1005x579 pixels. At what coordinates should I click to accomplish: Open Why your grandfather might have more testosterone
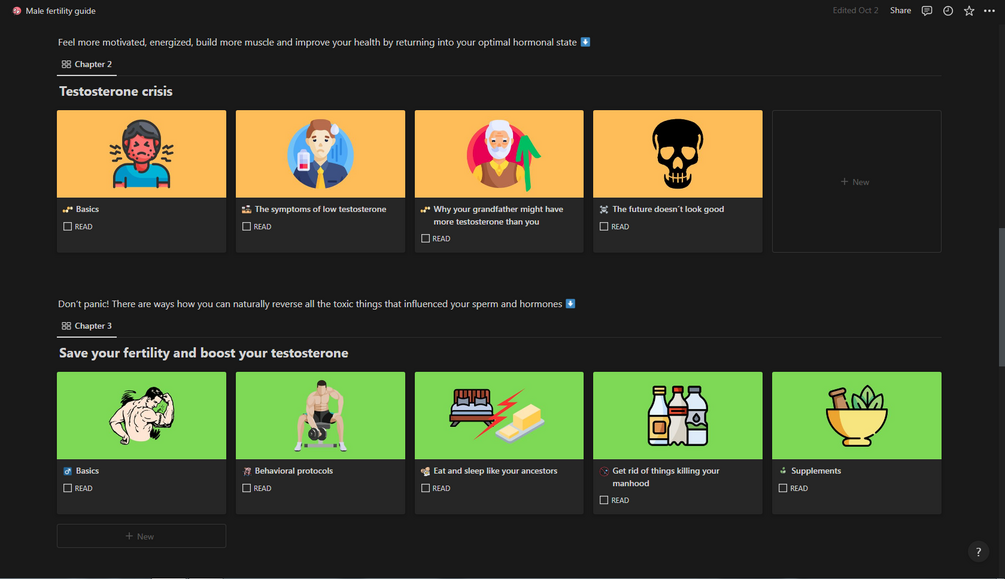(x=498, y=215)
